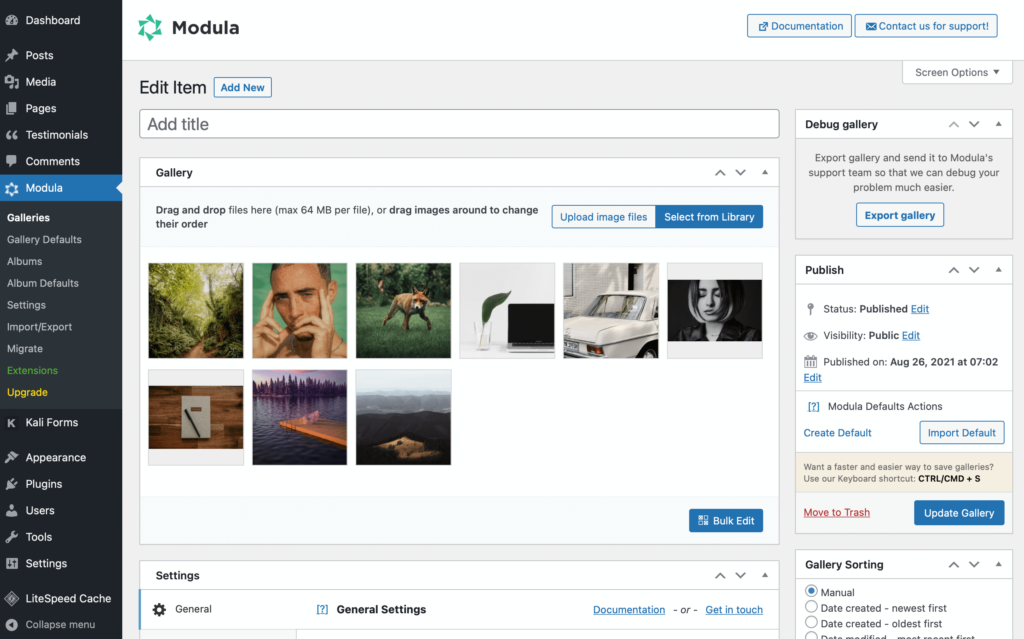Open Appearance from the admin sidebar
The width and height of the screenshot is (1024, 639).
pos(50,457)
